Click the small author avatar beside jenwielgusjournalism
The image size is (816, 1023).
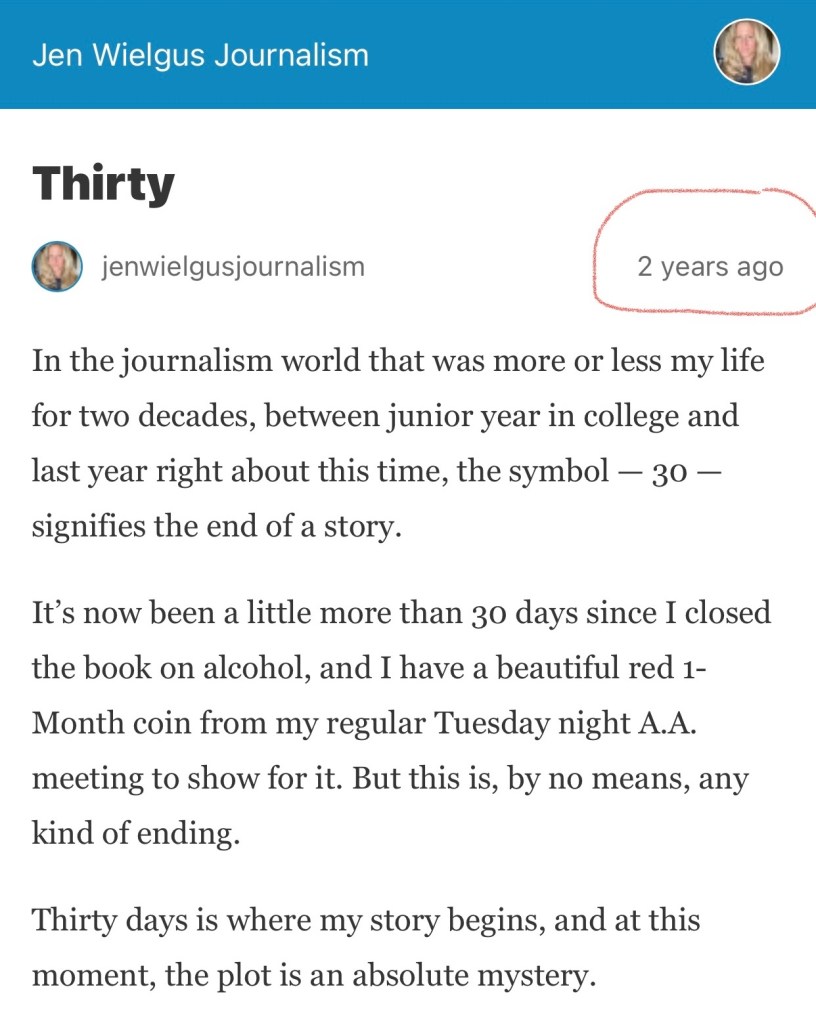[x=57, y=267]
